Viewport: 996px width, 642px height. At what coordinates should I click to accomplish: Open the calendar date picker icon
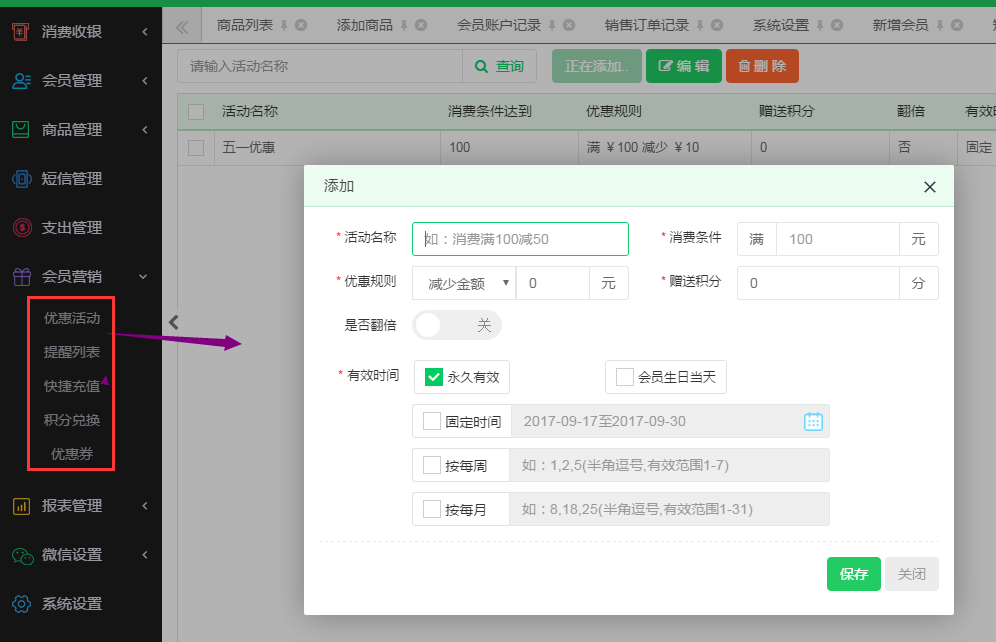click(813, 421)
